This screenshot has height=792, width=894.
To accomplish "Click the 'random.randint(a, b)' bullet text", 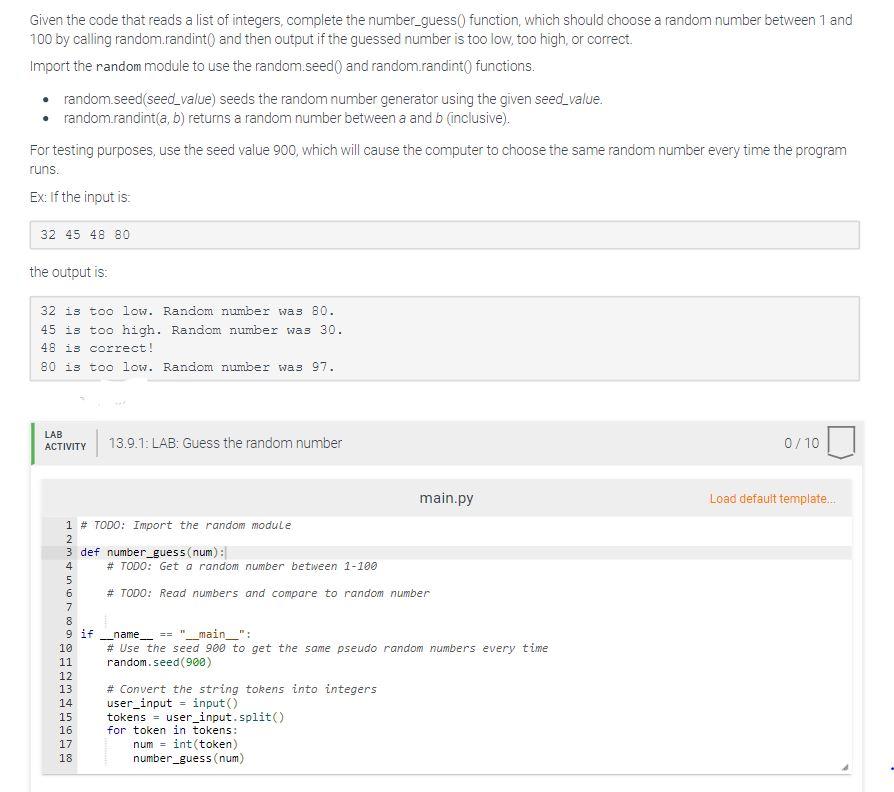I will (x=287, y=118).
